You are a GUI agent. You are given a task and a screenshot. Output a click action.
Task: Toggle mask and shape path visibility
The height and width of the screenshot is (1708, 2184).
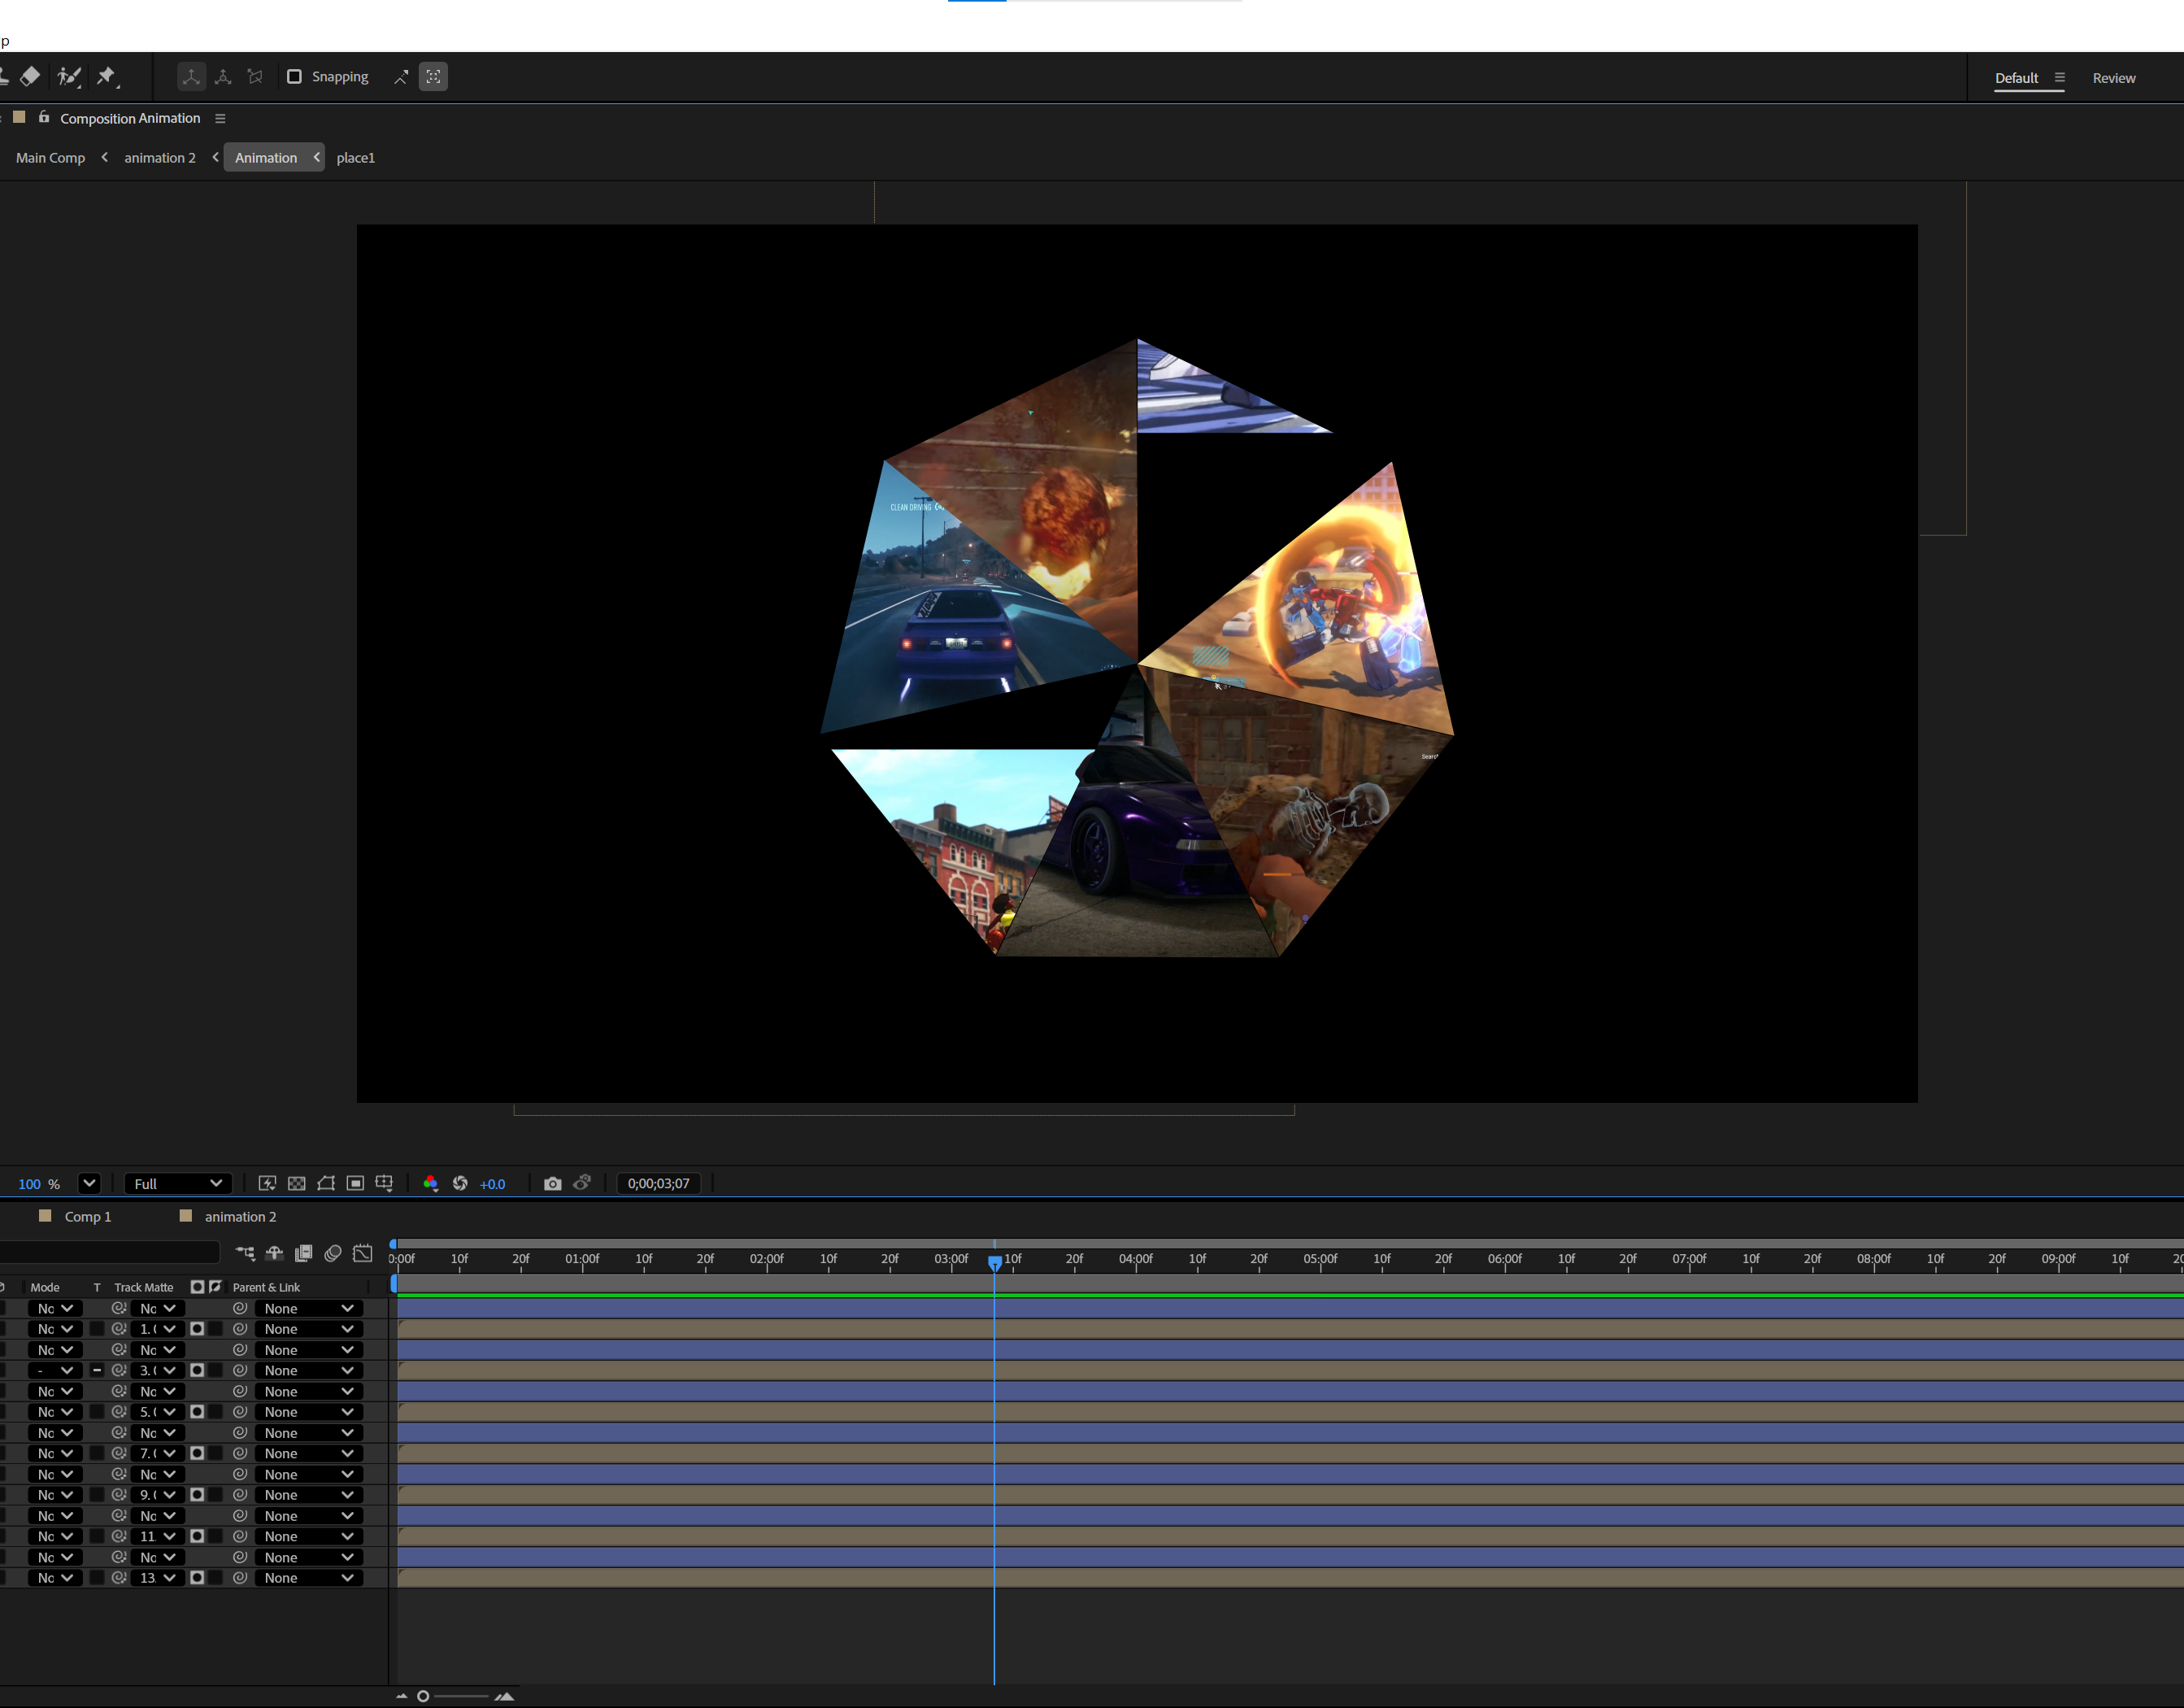tap(326, 1183)
